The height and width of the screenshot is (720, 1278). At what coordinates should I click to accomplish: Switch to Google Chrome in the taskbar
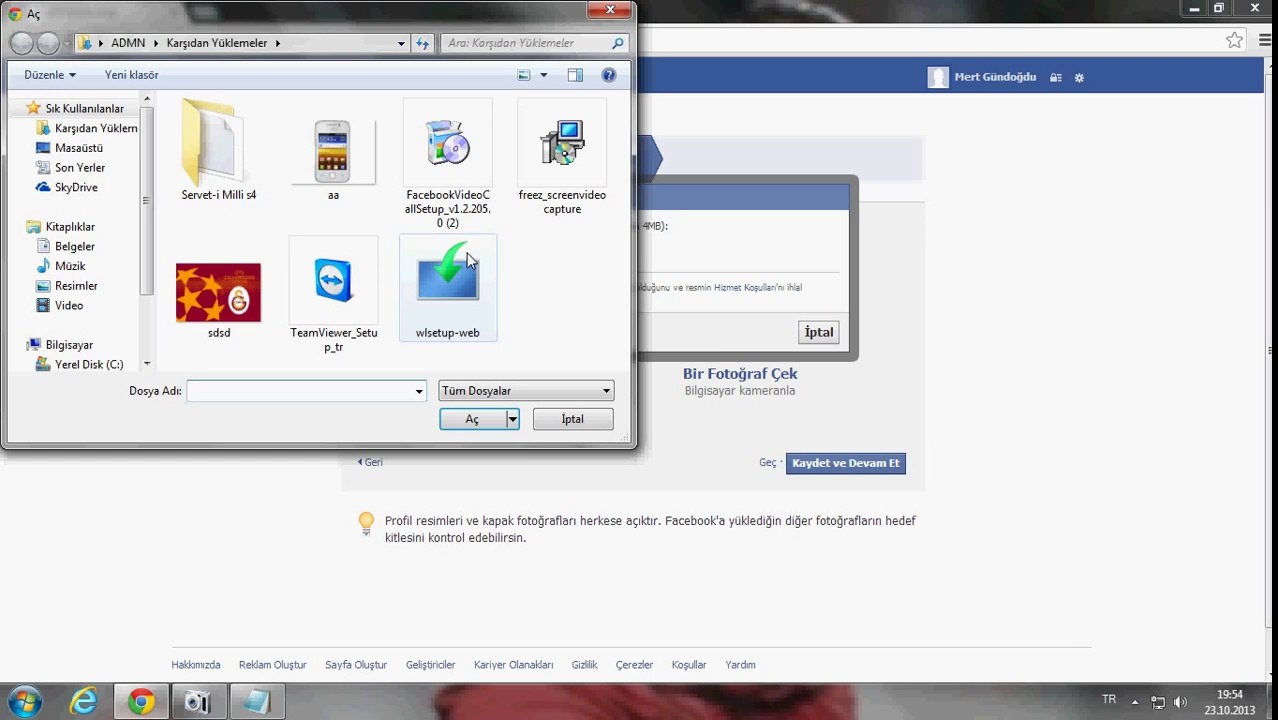[x=141, y=702]
